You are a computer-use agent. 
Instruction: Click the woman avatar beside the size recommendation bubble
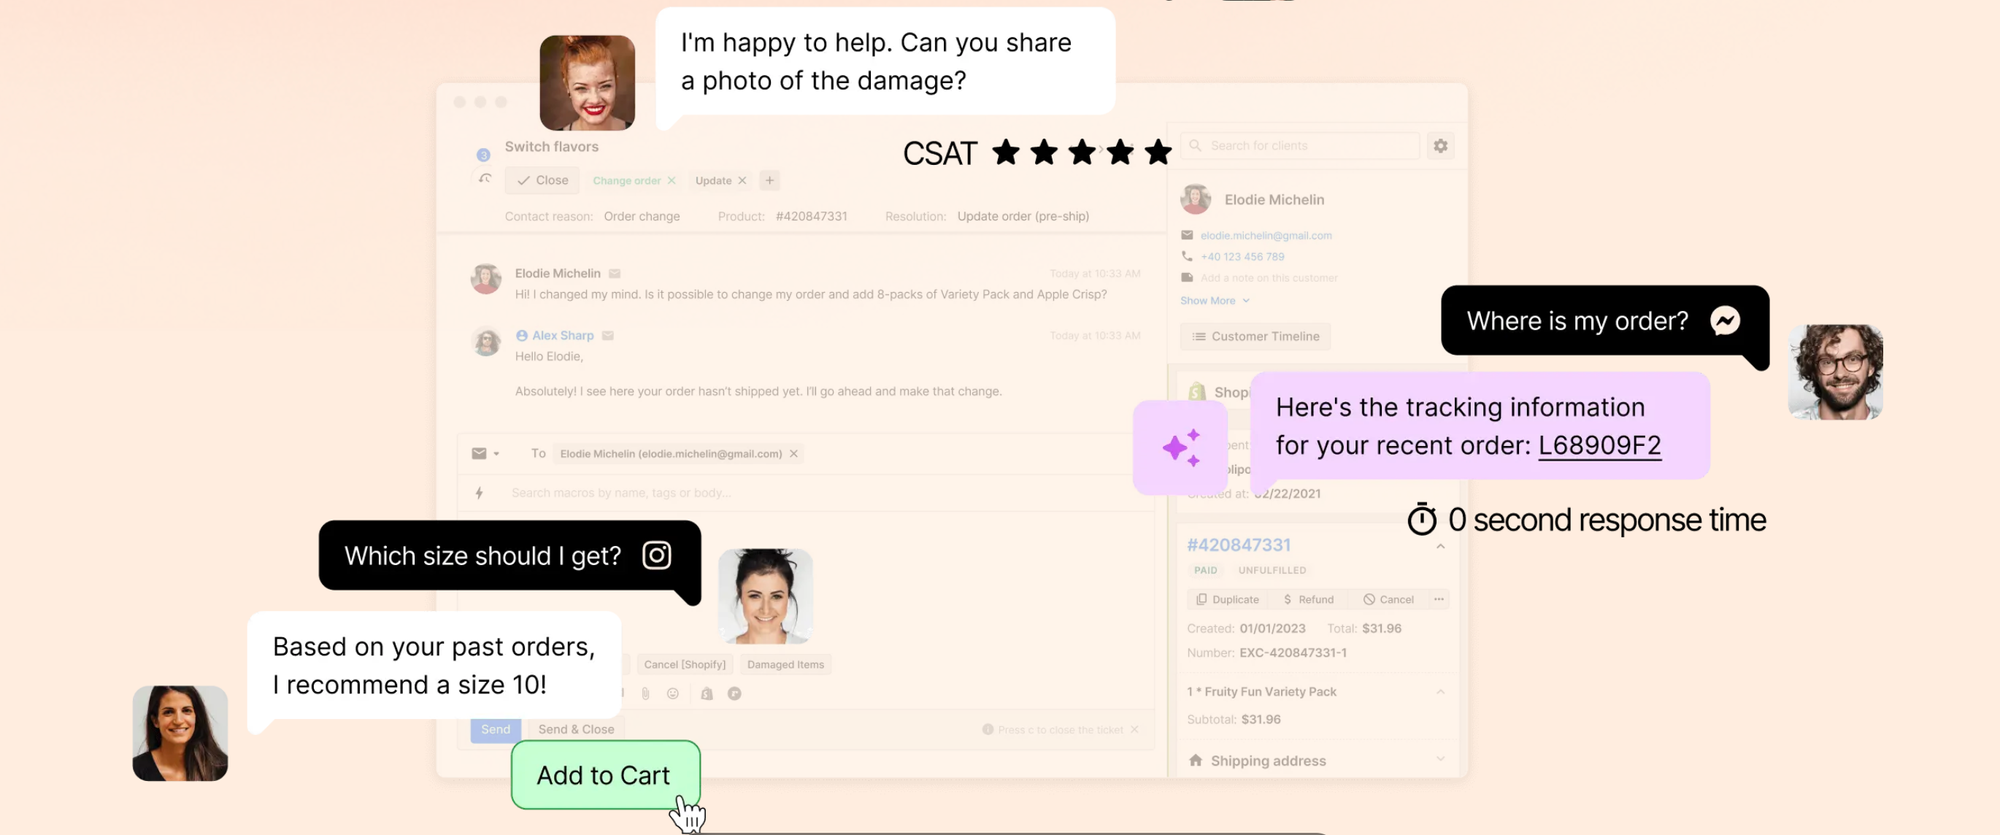pyautogui.click(x=180, y=733)
